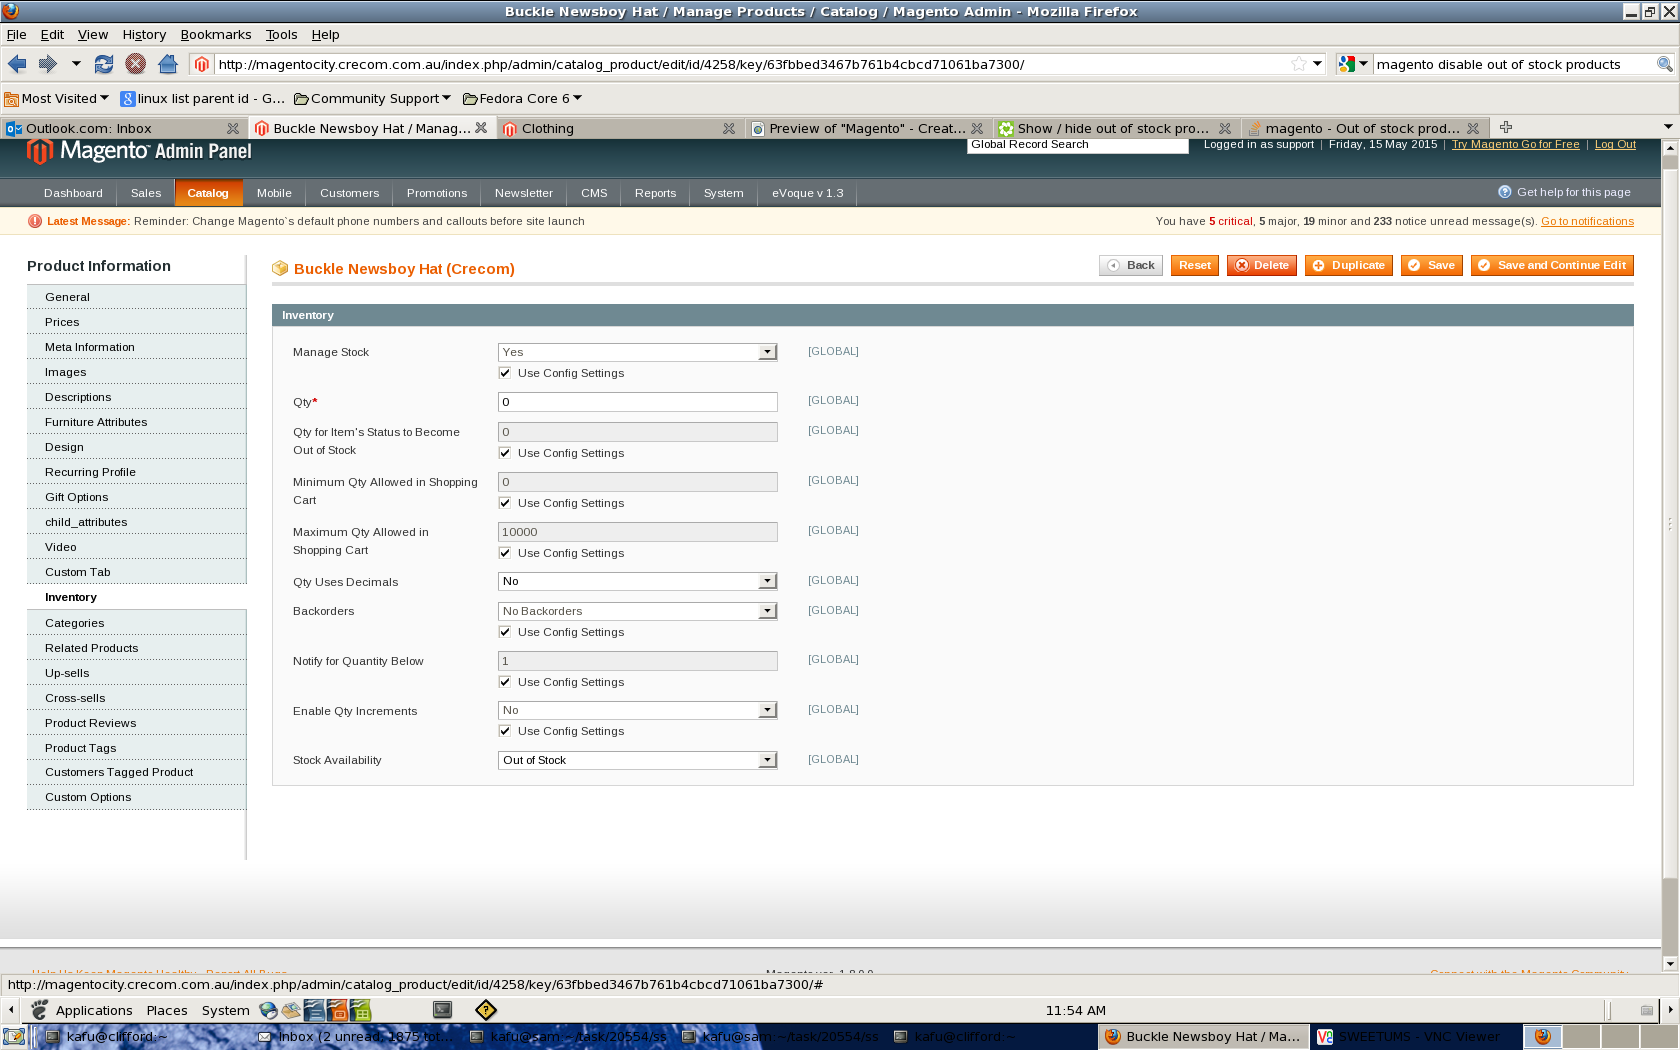The image size is (1680, 1050).
Task: Launch the web browser from the GNOME panel
Action: click(x=268, y=1010)
